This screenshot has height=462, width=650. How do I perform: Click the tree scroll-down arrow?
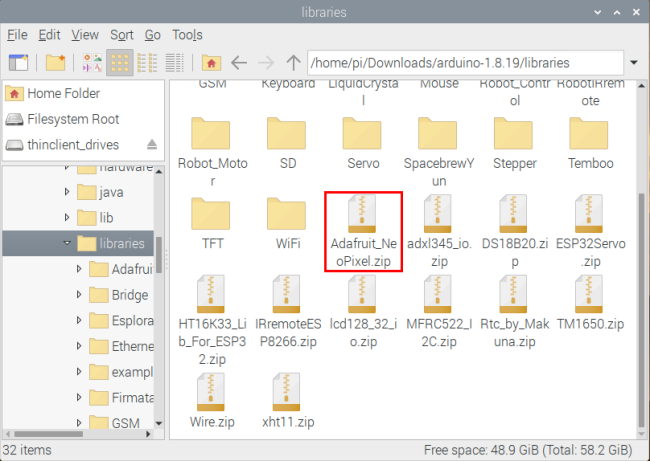[159, 423]
